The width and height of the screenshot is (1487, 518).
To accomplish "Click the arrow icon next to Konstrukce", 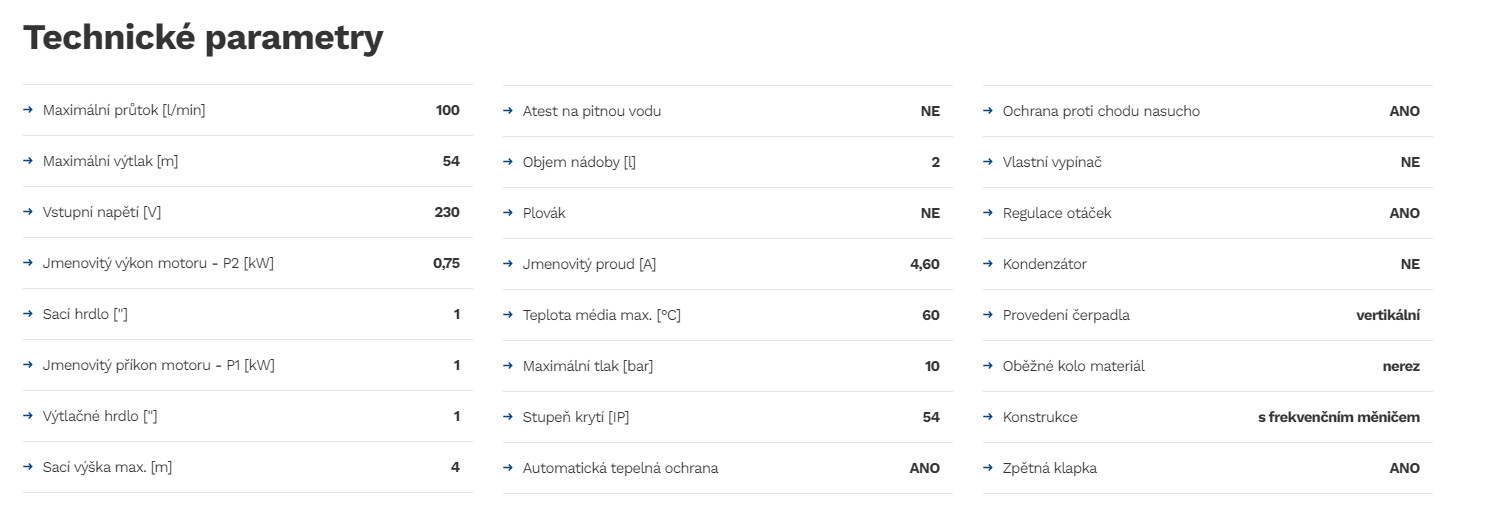I will pyautogui.click(x=988, y=417).
